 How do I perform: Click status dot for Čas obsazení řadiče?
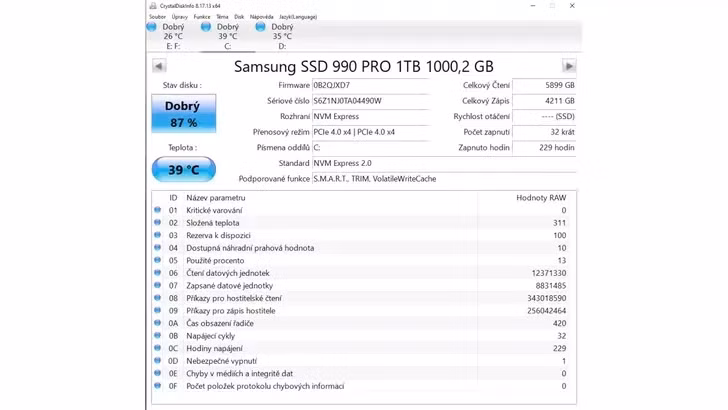click(x=158, y=323)
